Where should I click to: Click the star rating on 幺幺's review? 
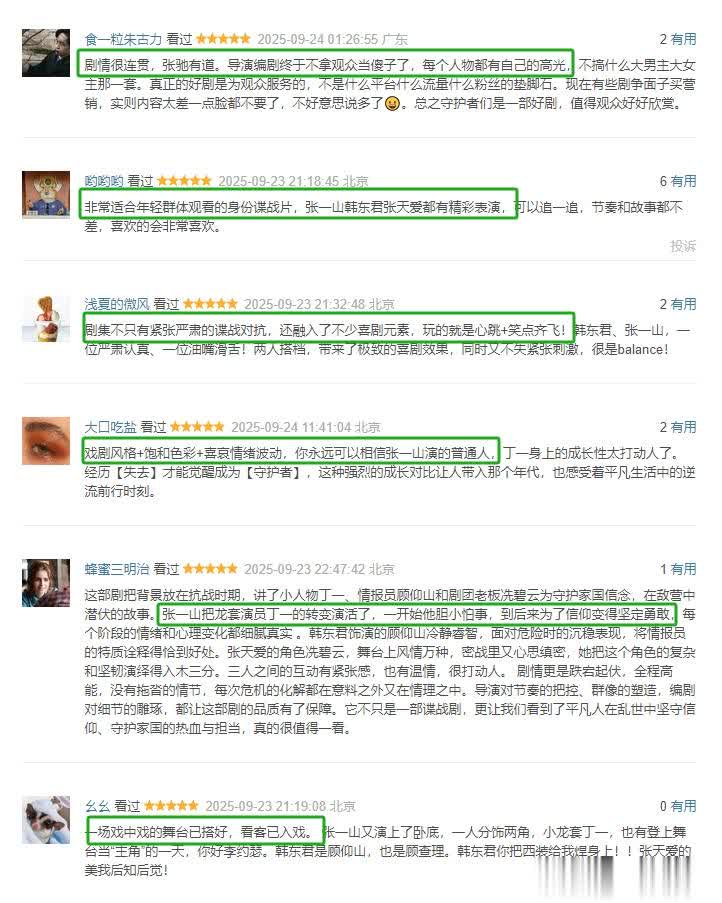tap(171, 806)
